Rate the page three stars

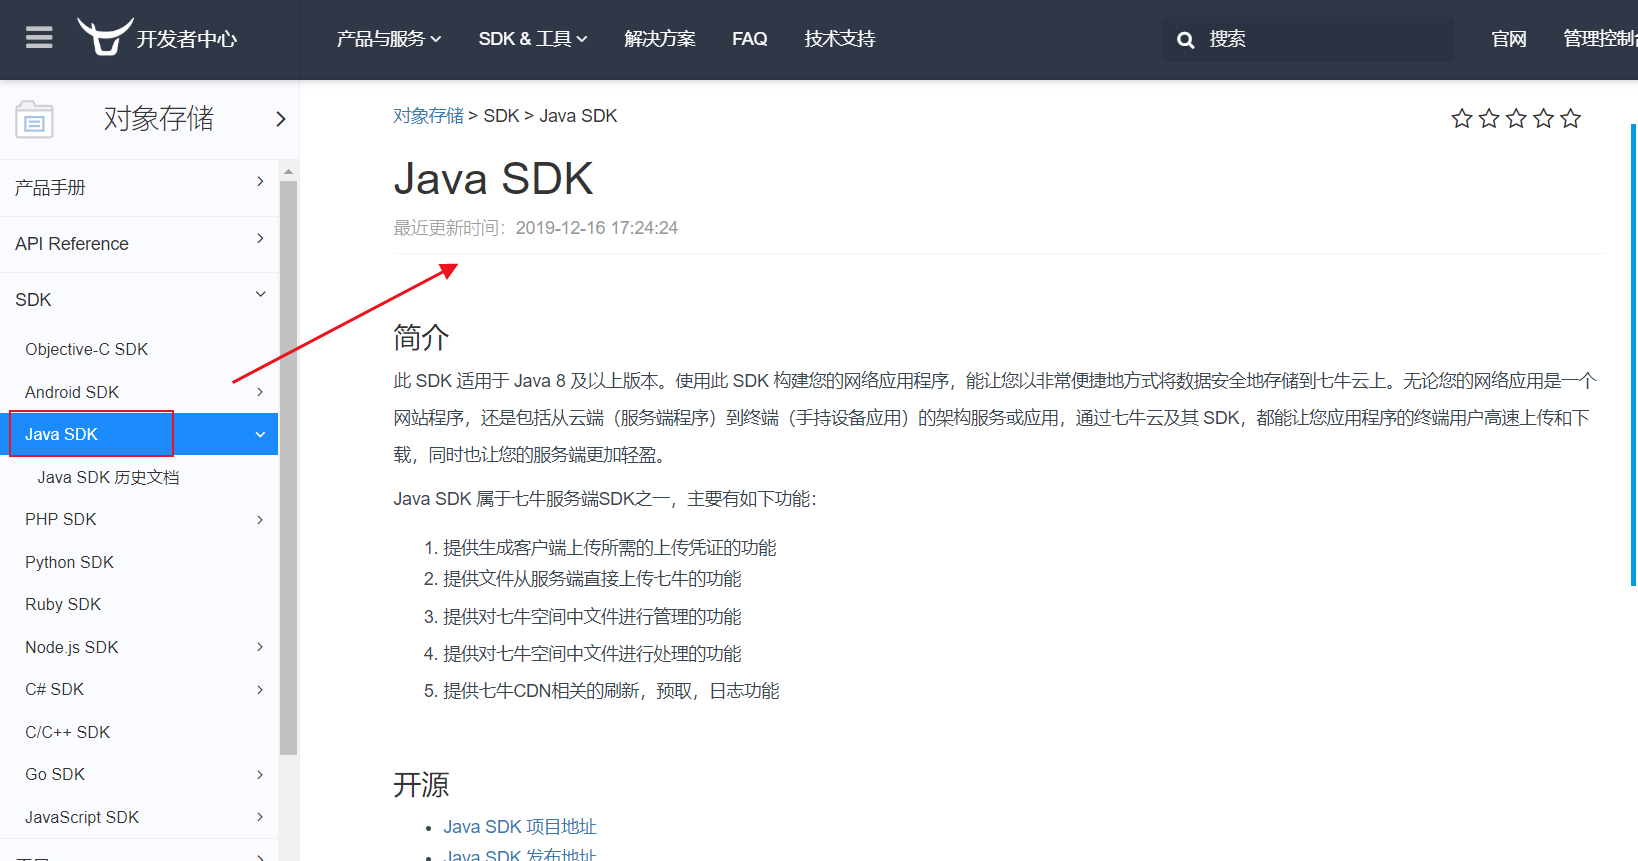pos(1516,119)
